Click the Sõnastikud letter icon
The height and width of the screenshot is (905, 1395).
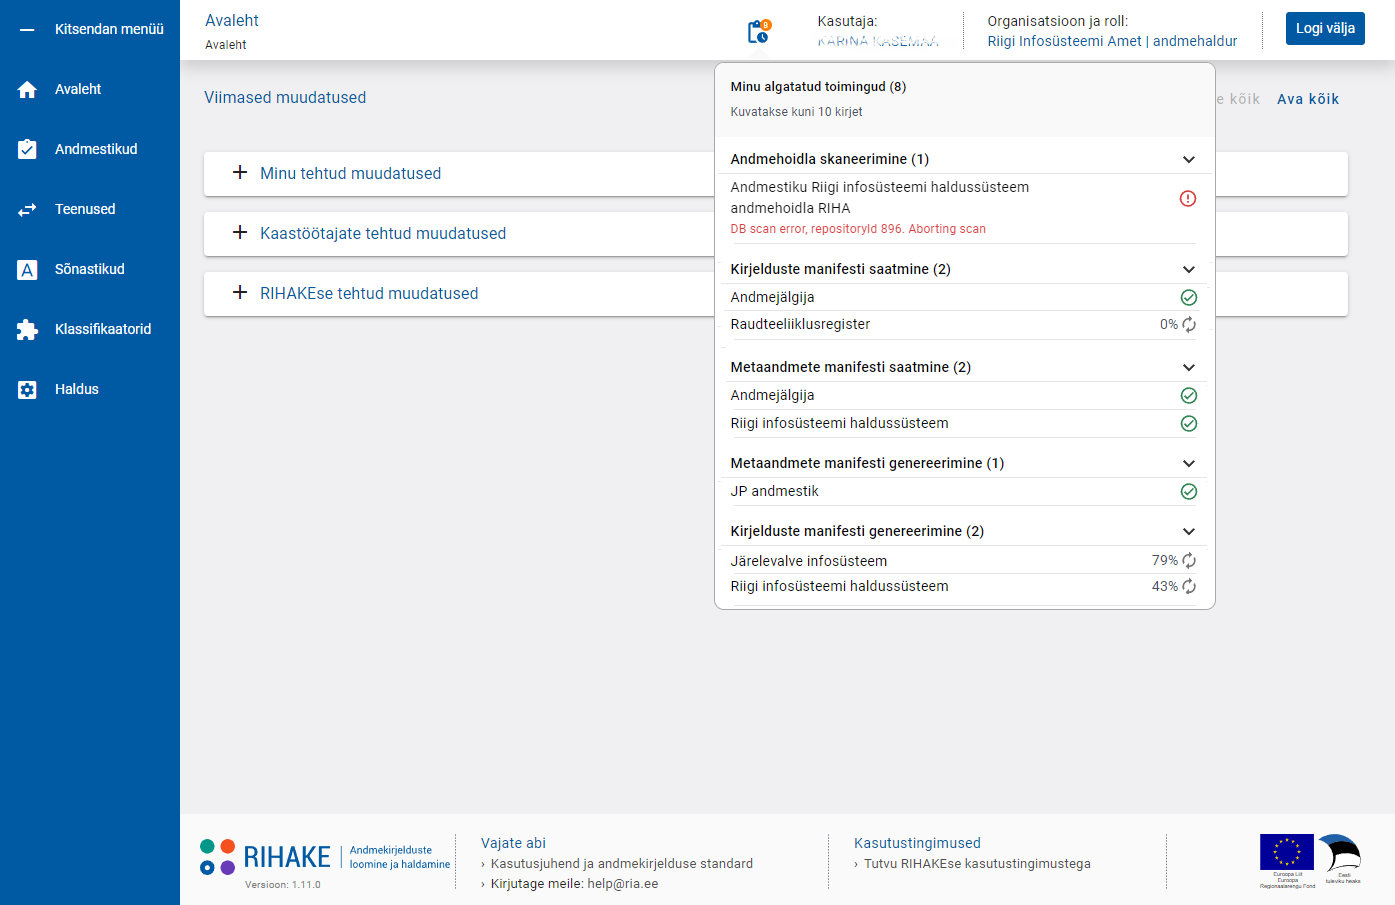(27, 269)
